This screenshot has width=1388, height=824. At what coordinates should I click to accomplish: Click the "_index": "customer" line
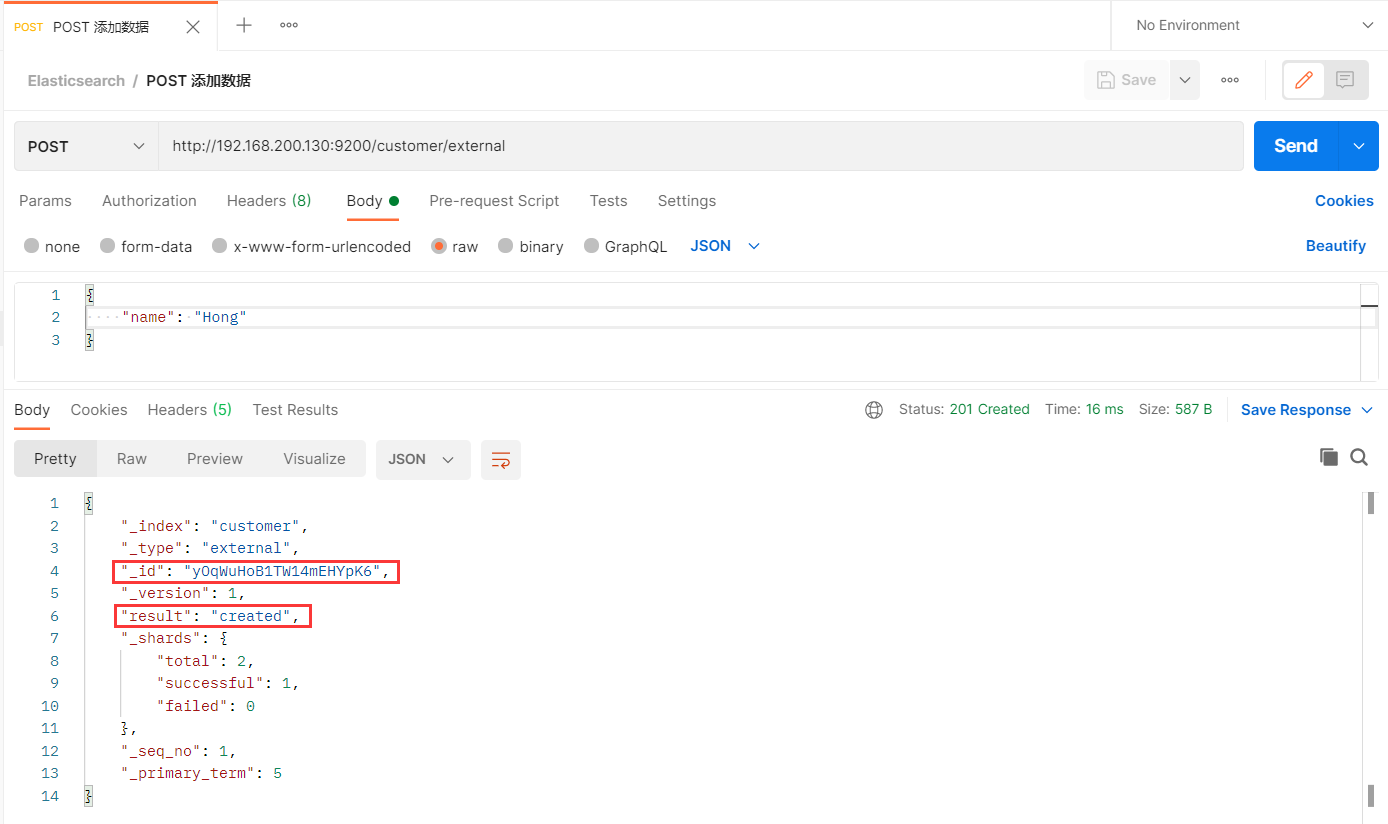[x=215, y=526]
